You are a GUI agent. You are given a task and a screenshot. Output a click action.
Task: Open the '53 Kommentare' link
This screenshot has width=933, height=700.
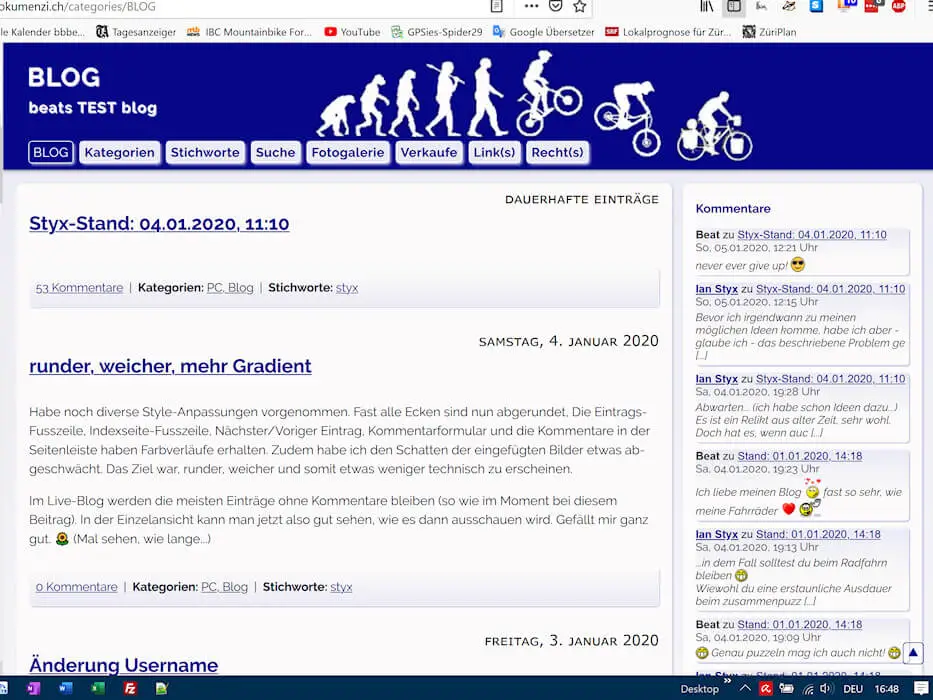[x=79, y=287]
